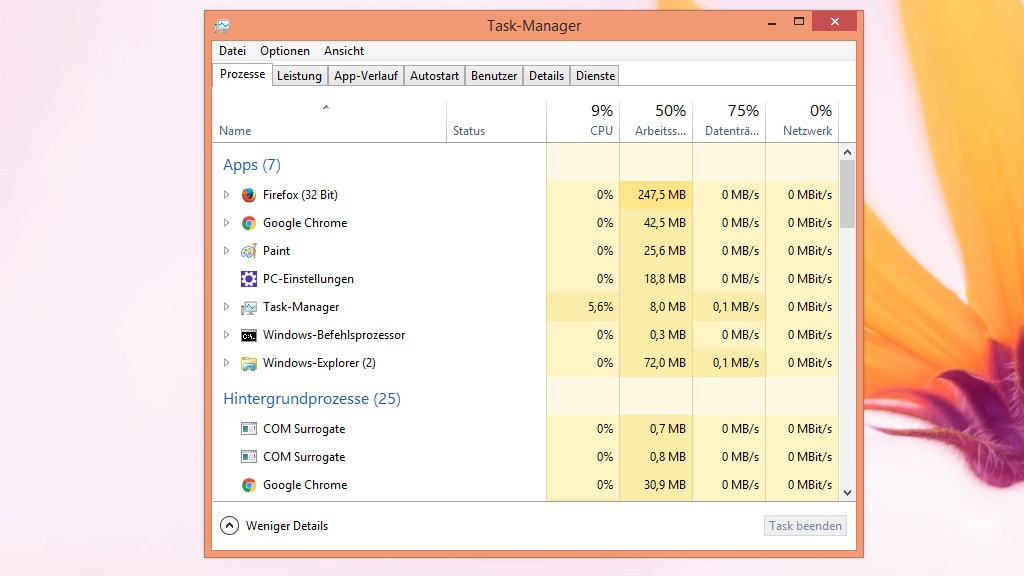
Task: Expand the Firefox (32 Bit) process entry
Action: [226, 195]
